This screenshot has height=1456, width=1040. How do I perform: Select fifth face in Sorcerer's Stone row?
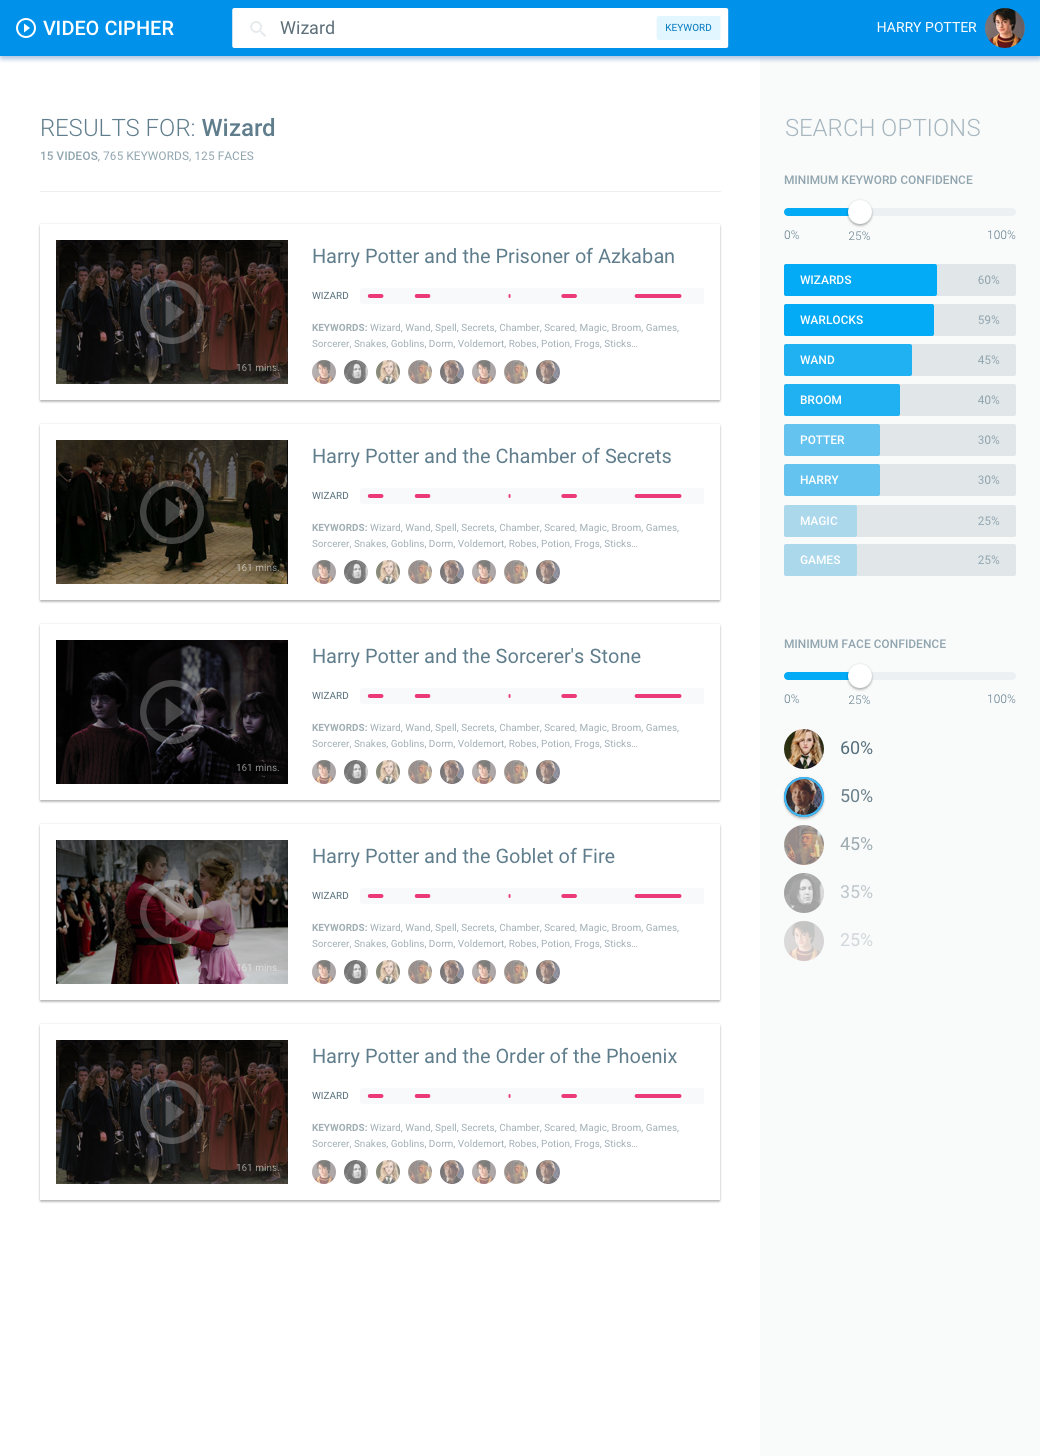tap(452, 772)
